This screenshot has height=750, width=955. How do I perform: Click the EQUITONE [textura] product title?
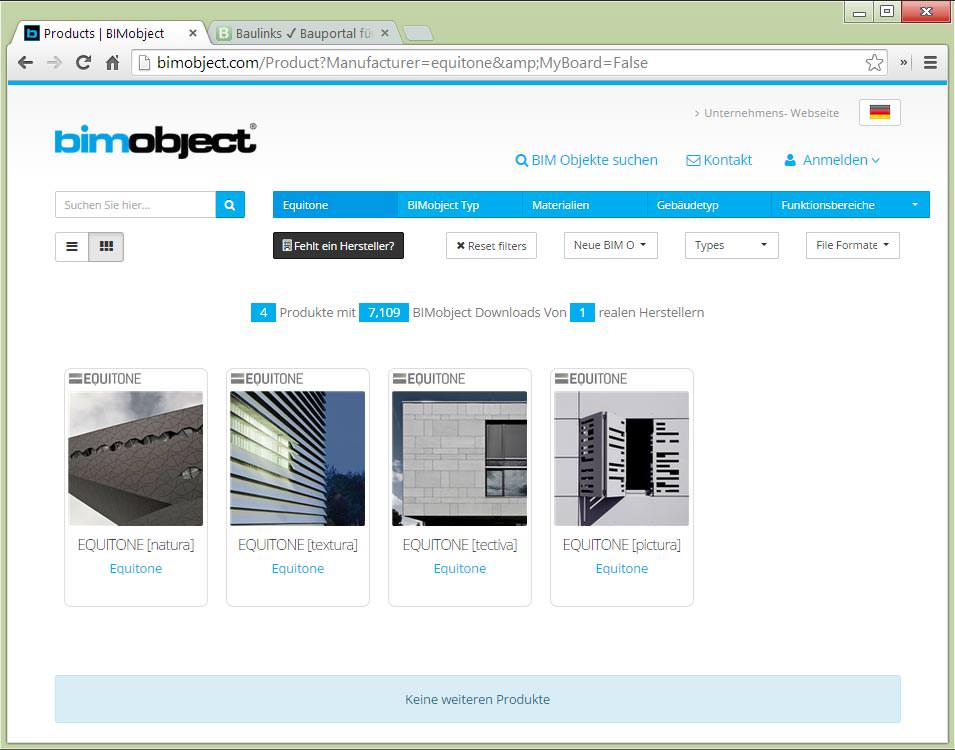pyautogui.click(x=298, y=545)
